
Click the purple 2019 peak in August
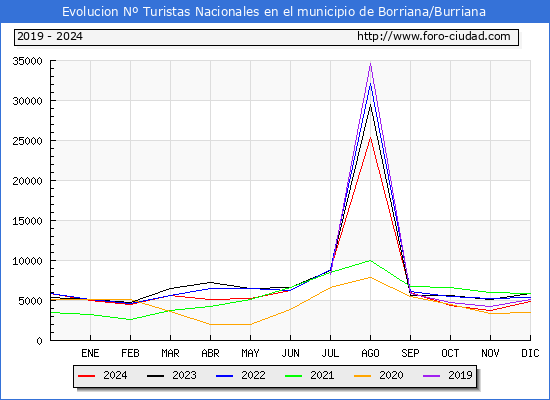click(x=370, y=64)
